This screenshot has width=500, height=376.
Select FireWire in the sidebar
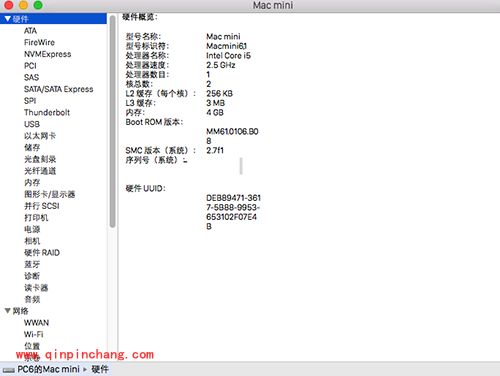39,42
